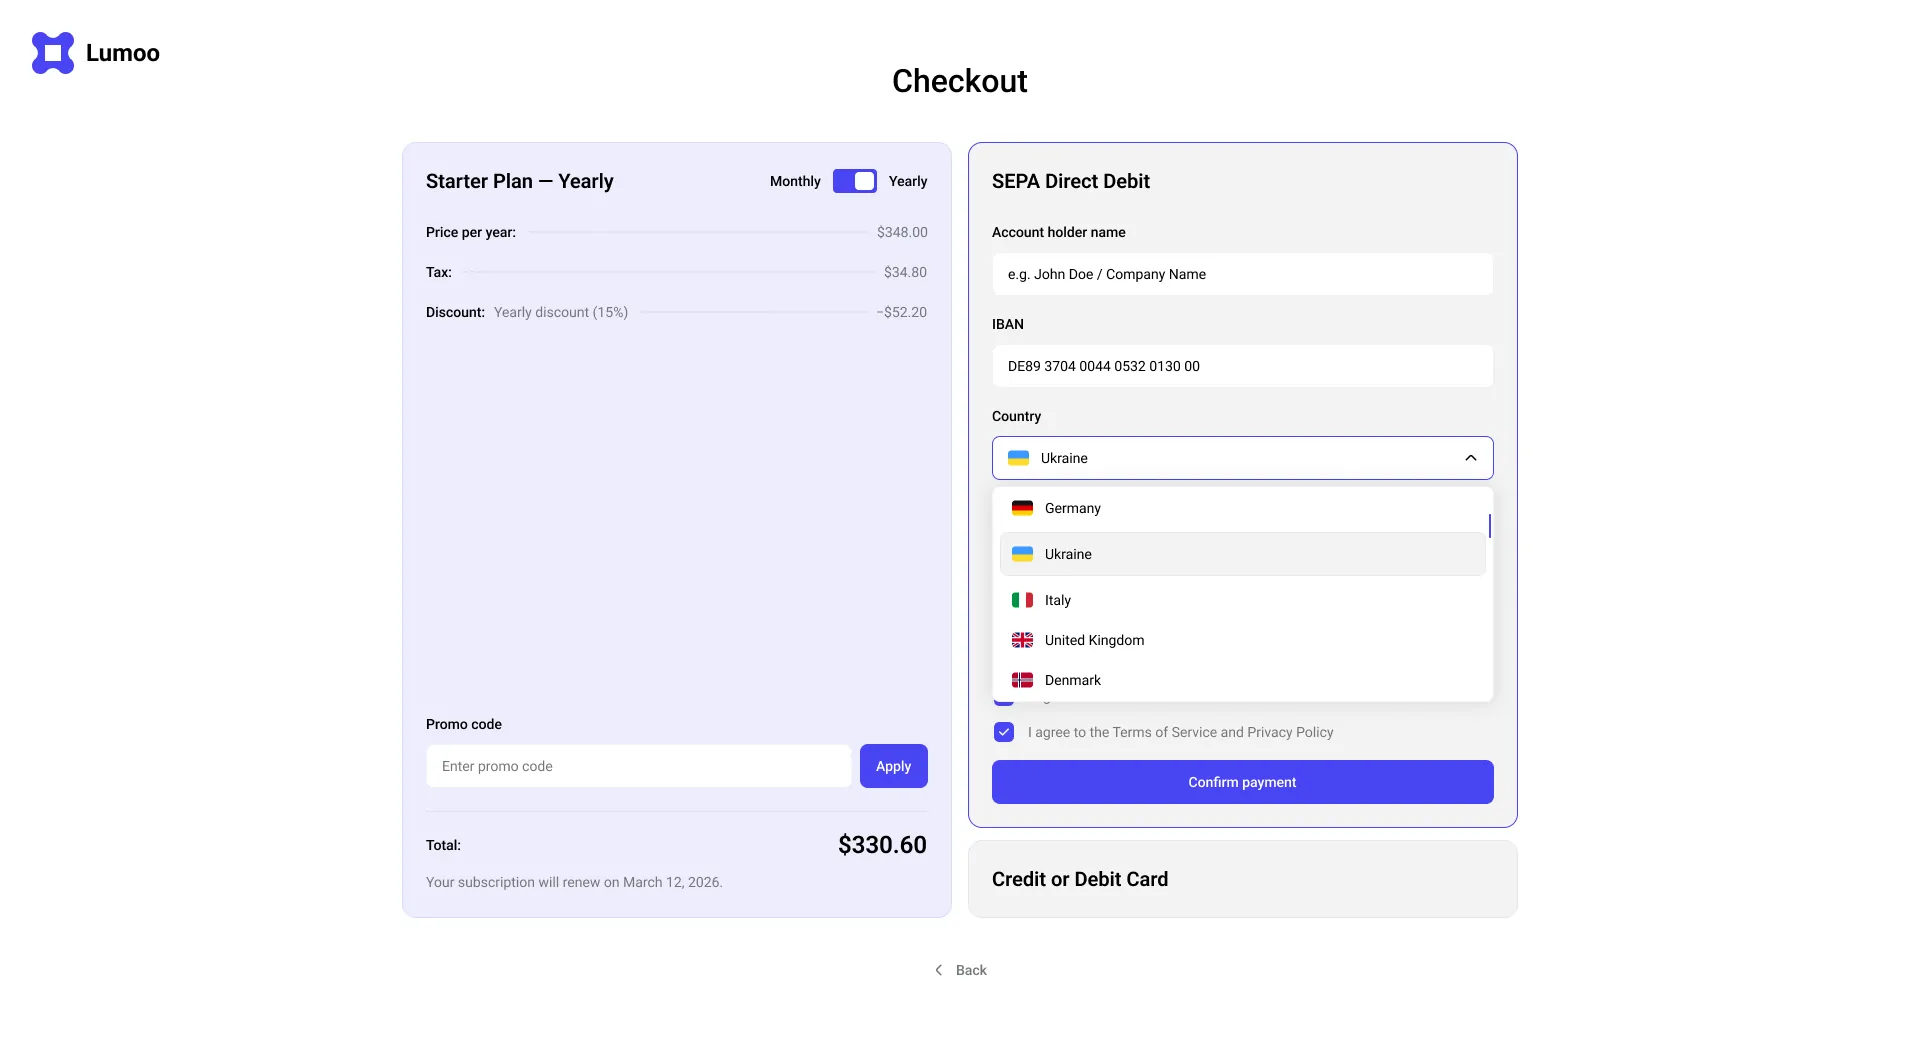
Task: Click the Country dropdown chevron arrow
Action: [x=1471, y=458]
